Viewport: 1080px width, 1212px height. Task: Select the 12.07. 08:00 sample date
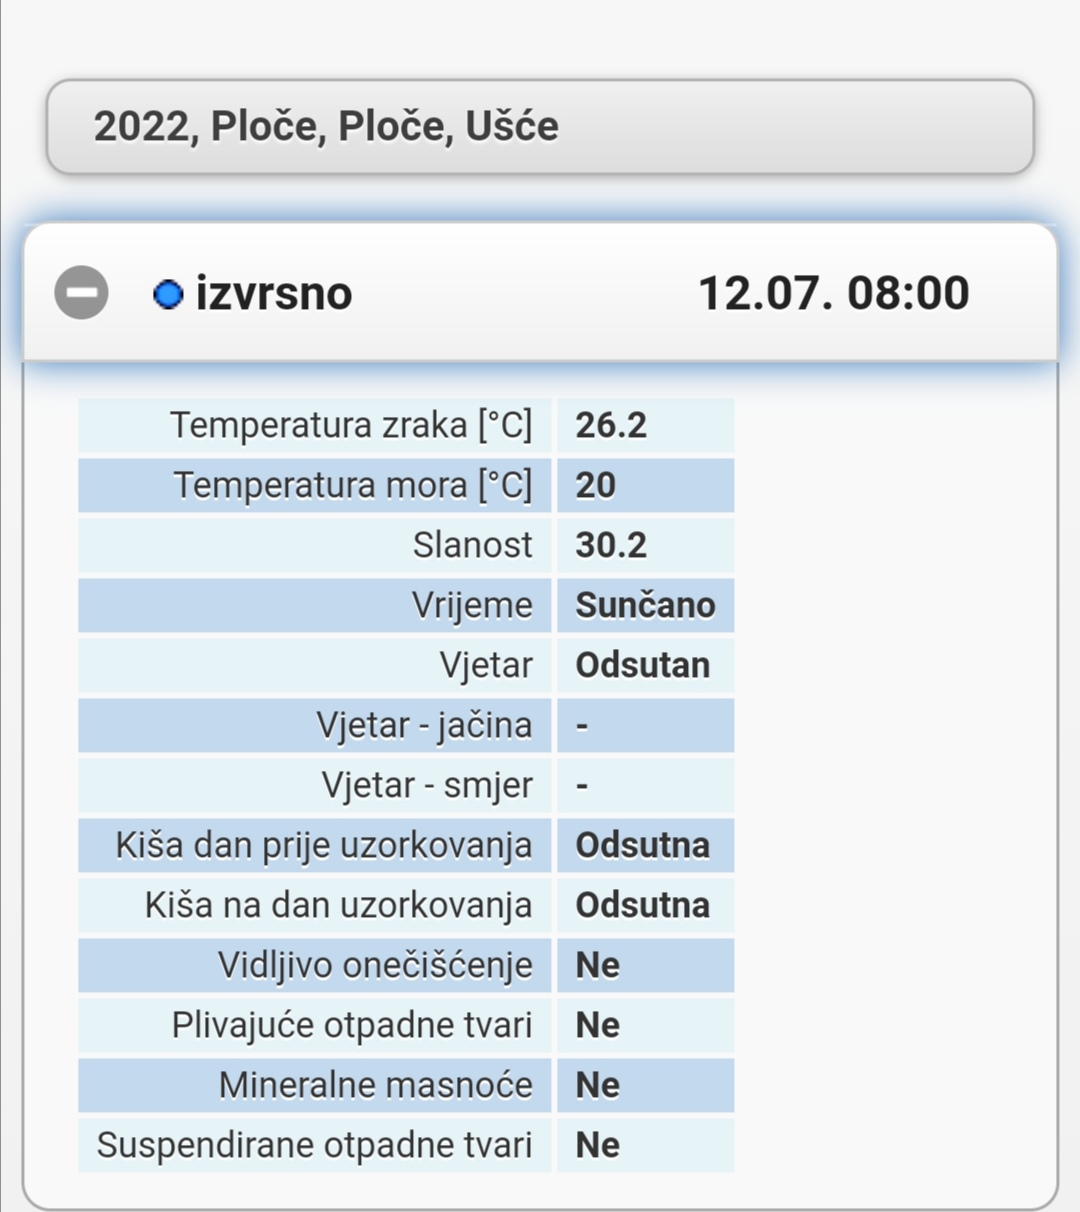[833, 294]
